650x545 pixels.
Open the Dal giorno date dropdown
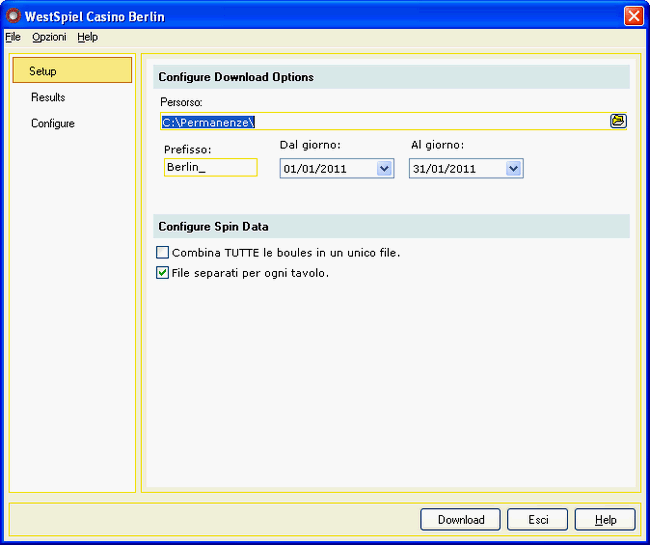point(385,169)
